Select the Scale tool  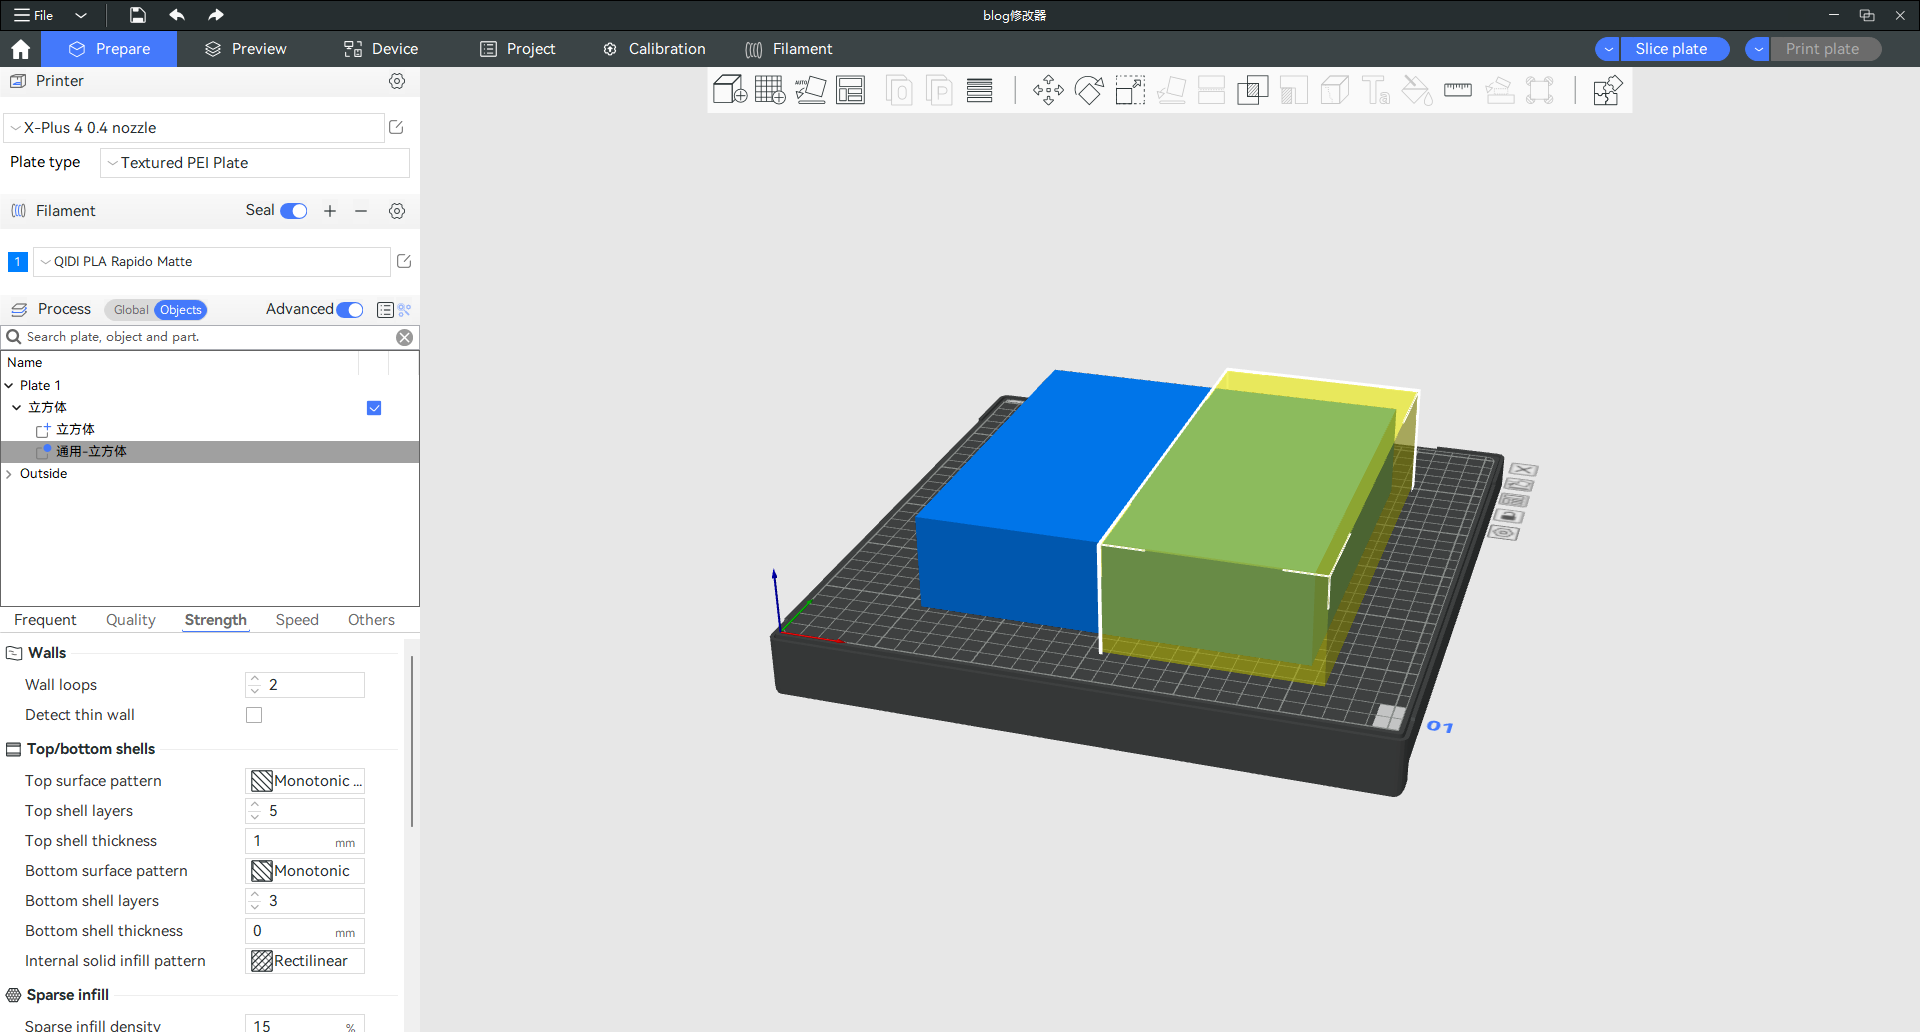[1130, 90]
